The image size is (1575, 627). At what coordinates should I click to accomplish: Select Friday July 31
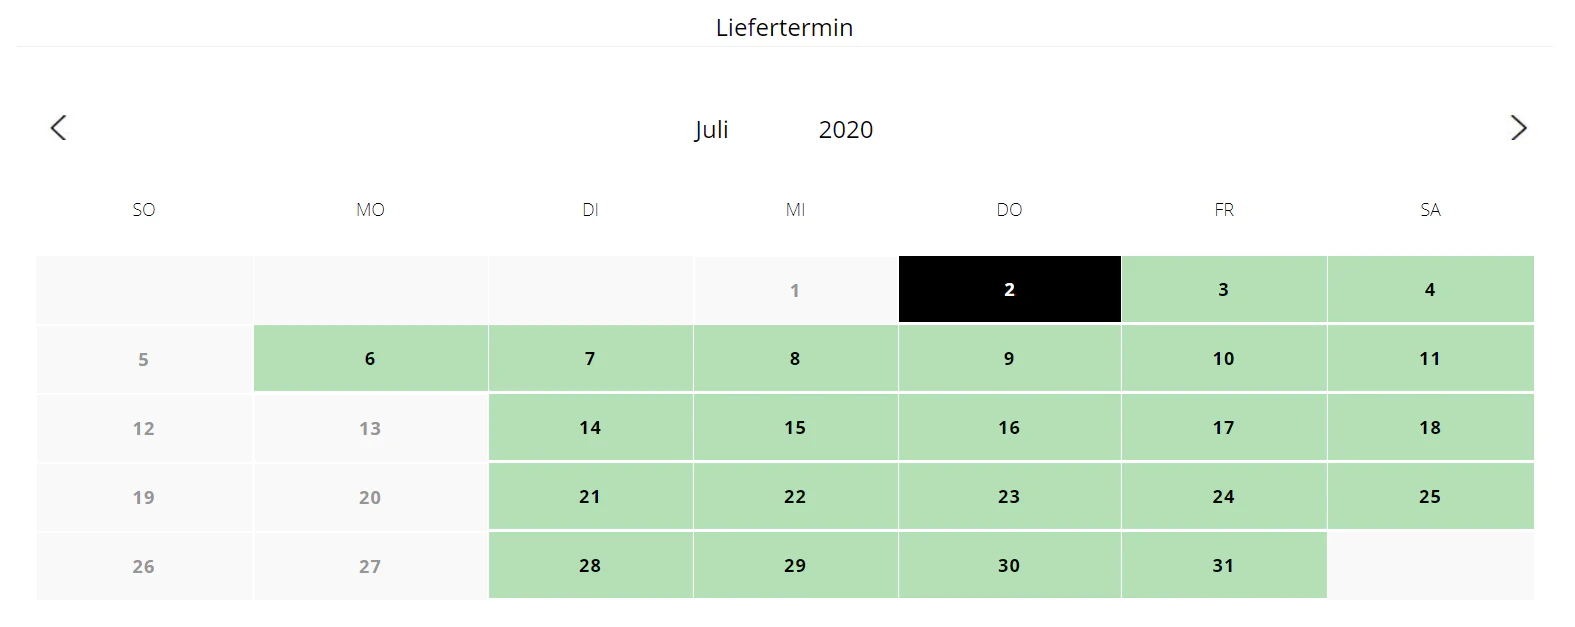click(1224, 565)
